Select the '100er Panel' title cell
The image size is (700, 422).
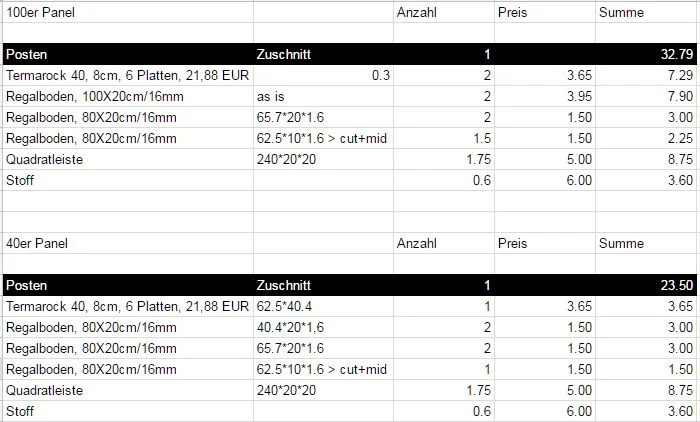pos(128,12)
